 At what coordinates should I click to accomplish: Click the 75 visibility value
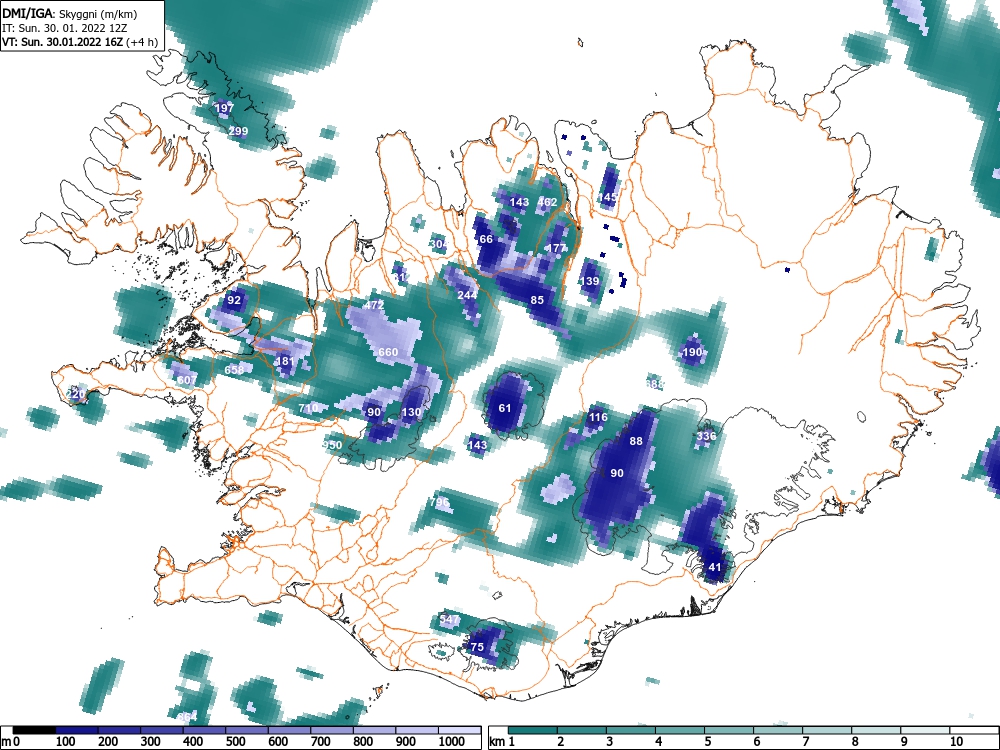pos(477,647)
